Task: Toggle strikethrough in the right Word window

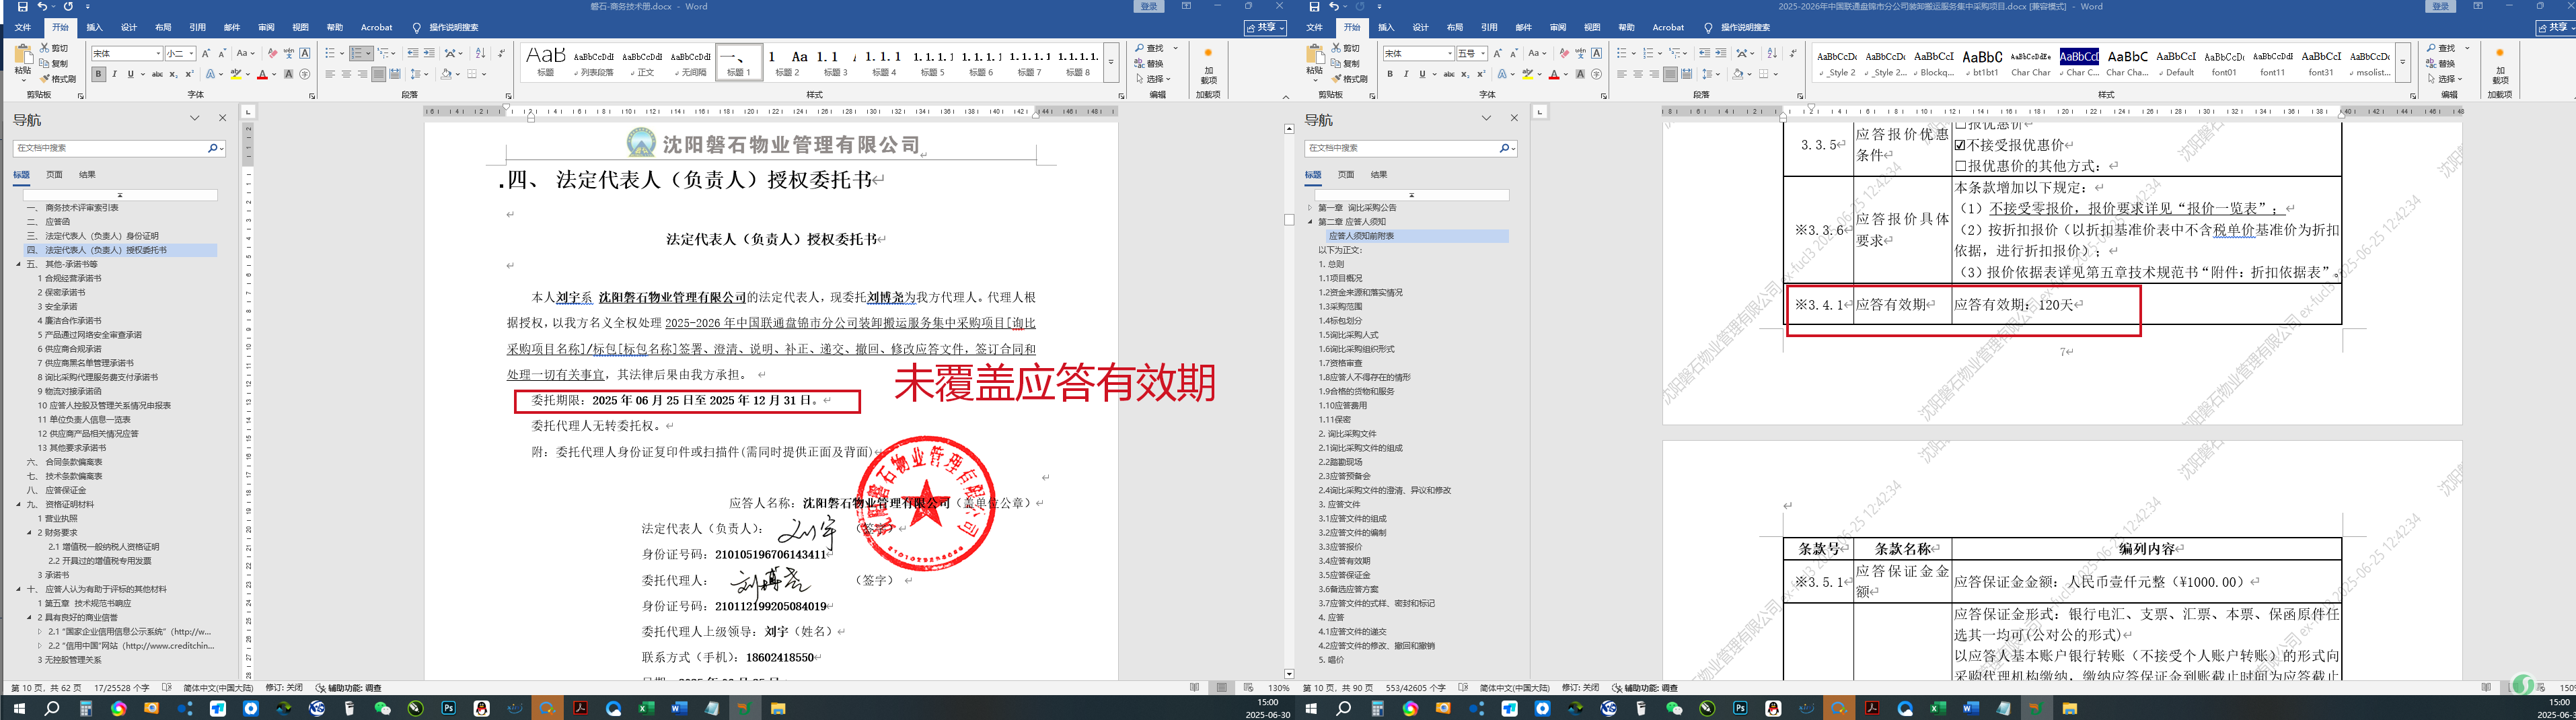Action: (1449, 74)
